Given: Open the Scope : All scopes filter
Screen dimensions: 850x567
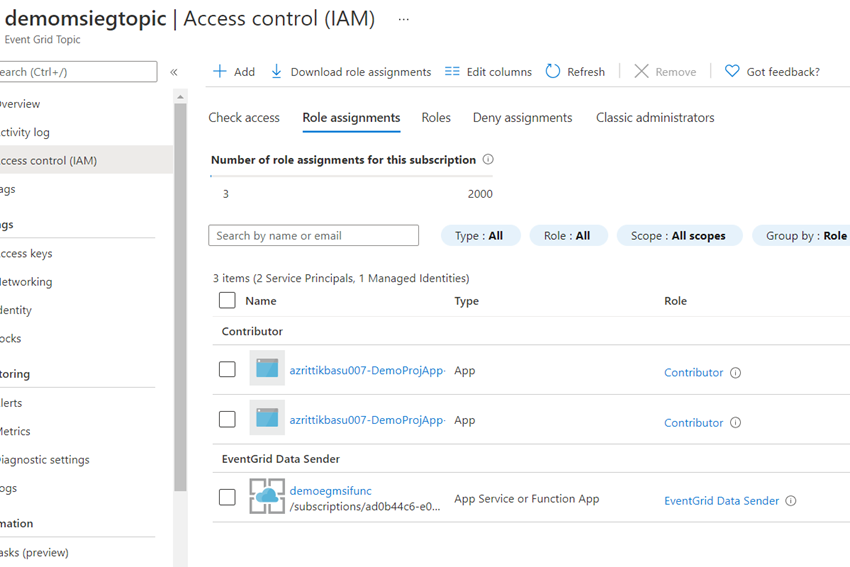Looking at the screenshot, I should tap(679, 236).
